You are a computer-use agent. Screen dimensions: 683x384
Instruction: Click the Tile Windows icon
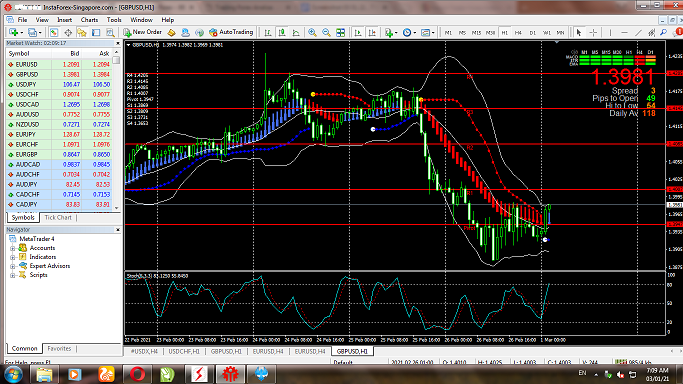click(x=341, y=32)
